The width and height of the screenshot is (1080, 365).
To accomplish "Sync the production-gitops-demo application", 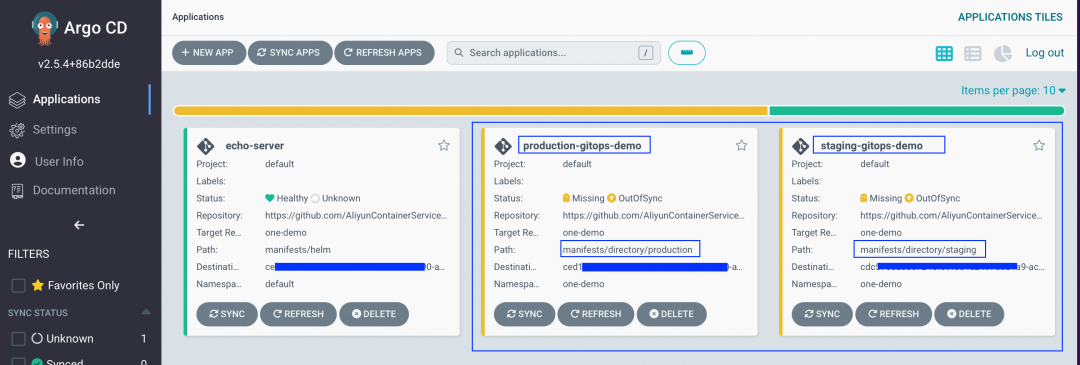I will (524, 314).
